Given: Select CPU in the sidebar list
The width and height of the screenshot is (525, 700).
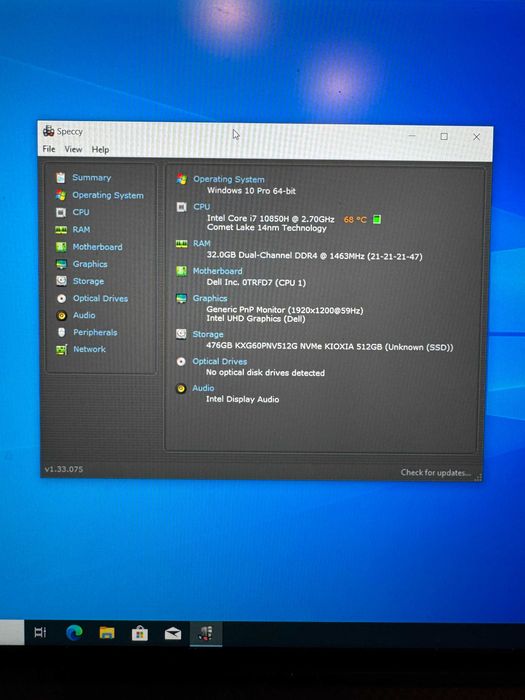Looking at the screenshot, I should pos(81,212).
